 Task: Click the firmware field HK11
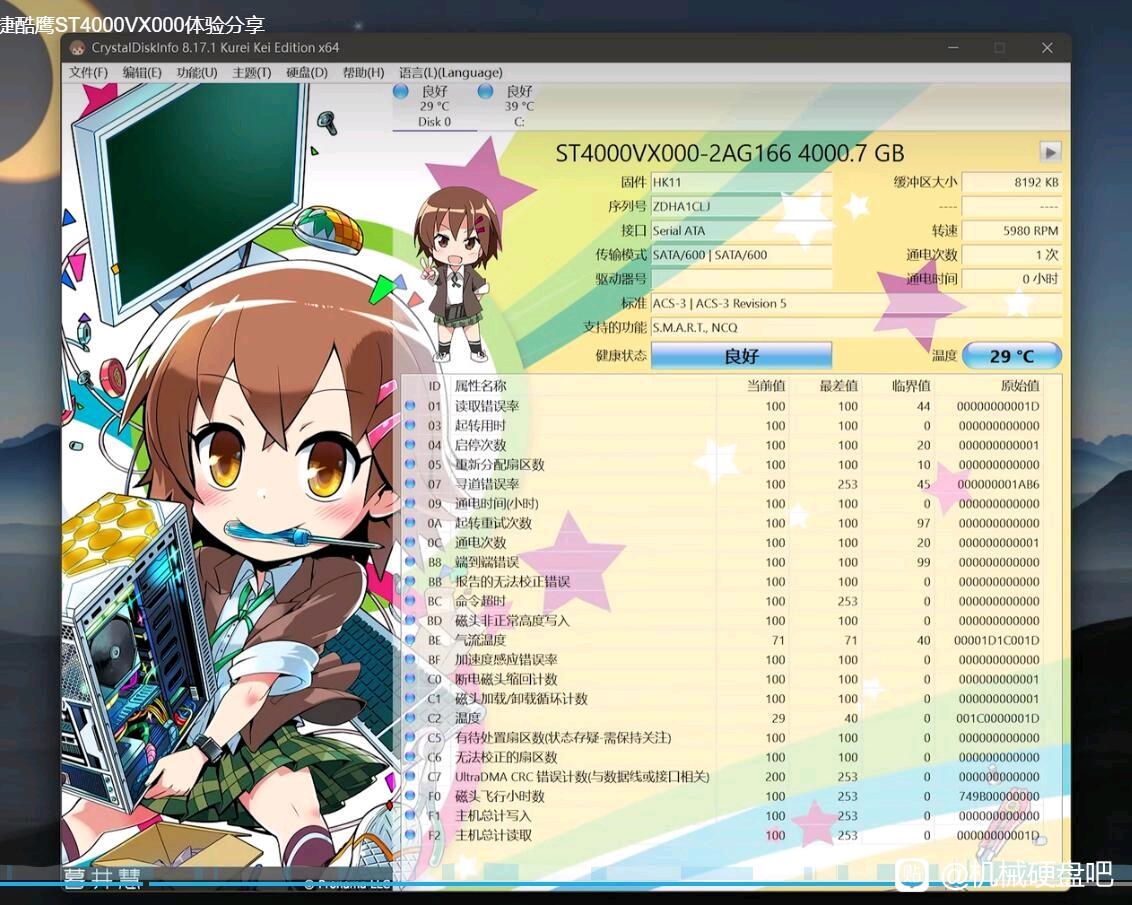[x=741, y=182]
